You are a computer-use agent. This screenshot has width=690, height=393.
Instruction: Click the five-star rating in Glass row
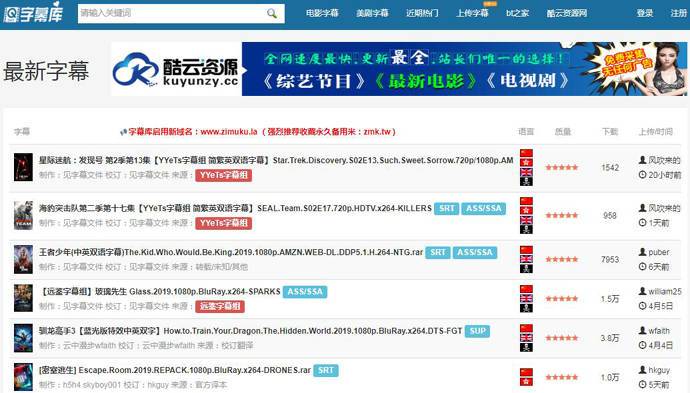click(x=562, y=298)
